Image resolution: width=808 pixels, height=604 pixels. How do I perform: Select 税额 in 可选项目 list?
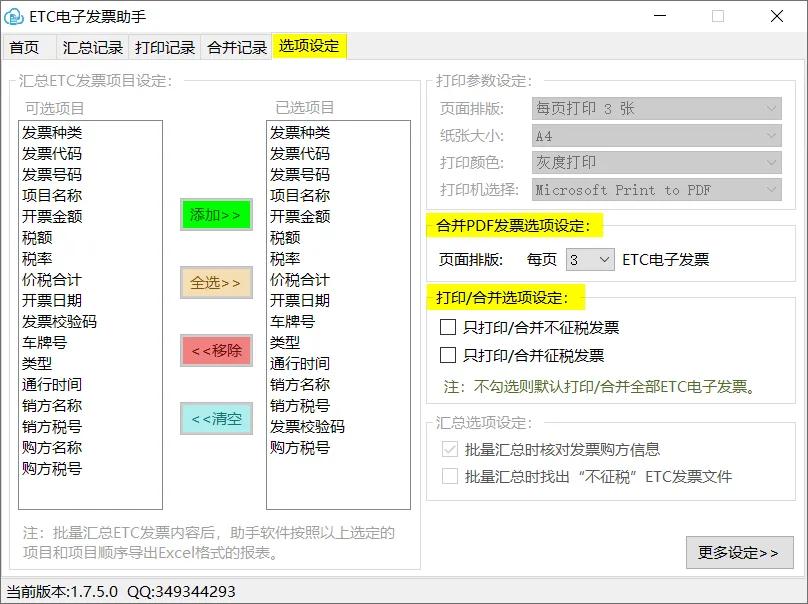(37, 238)
